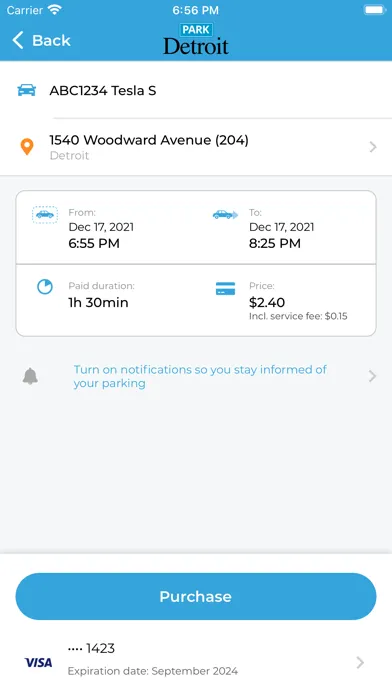The image size is (392, 696).
Task: Tap the orange location pin icon
Action: pos(27,146)
